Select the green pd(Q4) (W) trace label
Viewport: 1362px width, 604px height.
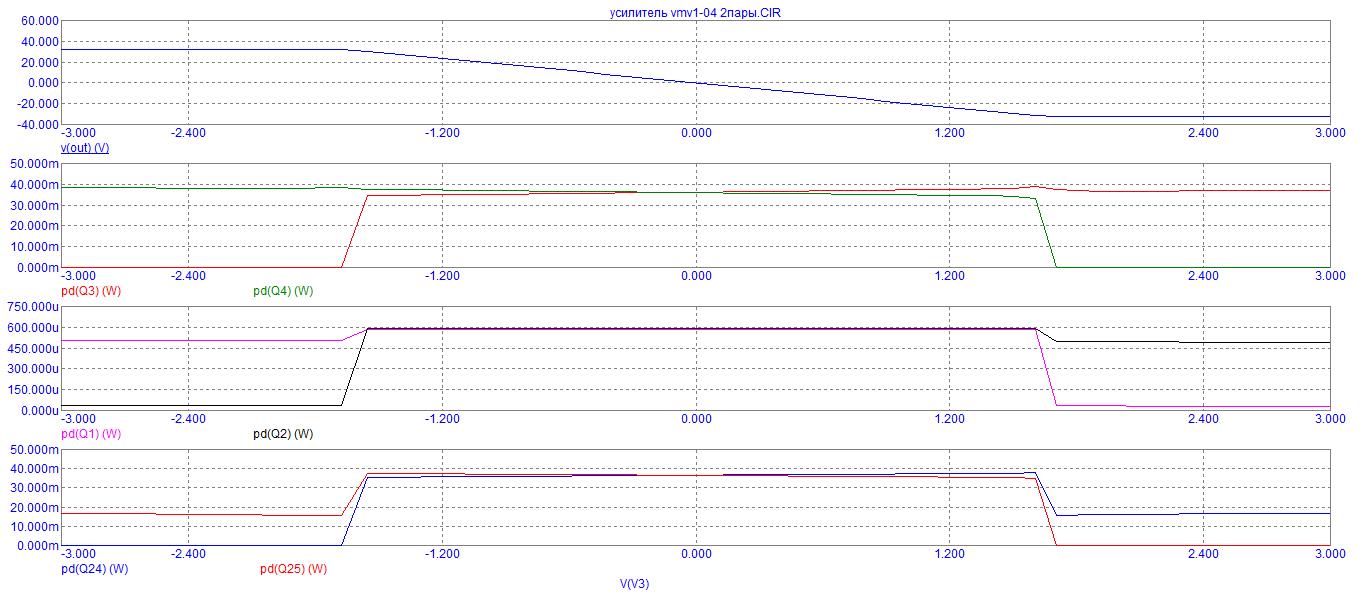click(283, 291)
